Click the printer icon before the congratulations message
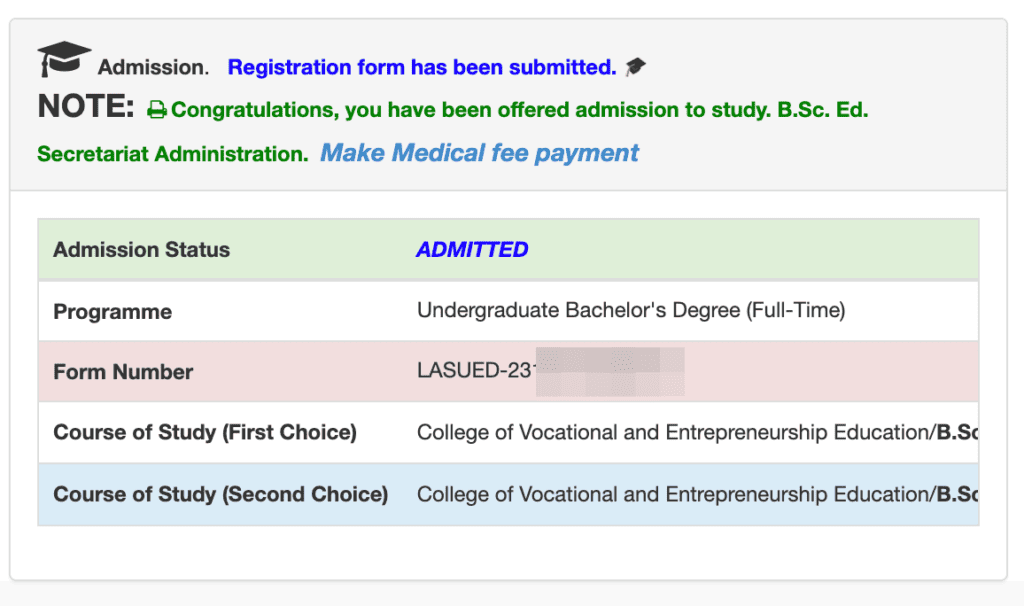The height and width of the screenshot is (606, 1024). pyautogui.click(x=156, y=110)
